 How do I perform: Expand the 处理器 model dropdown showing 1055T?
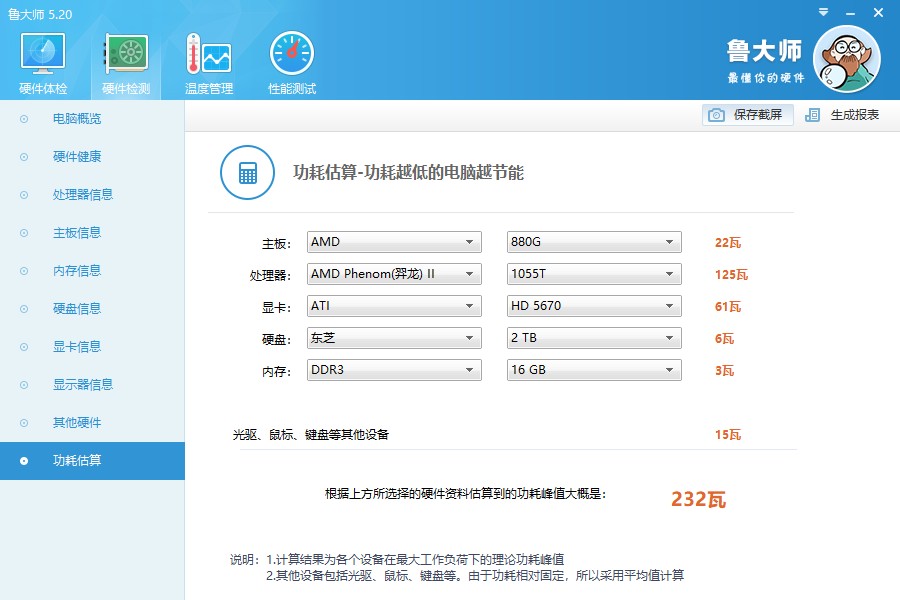pyautogui.click(x=594, y=274)
